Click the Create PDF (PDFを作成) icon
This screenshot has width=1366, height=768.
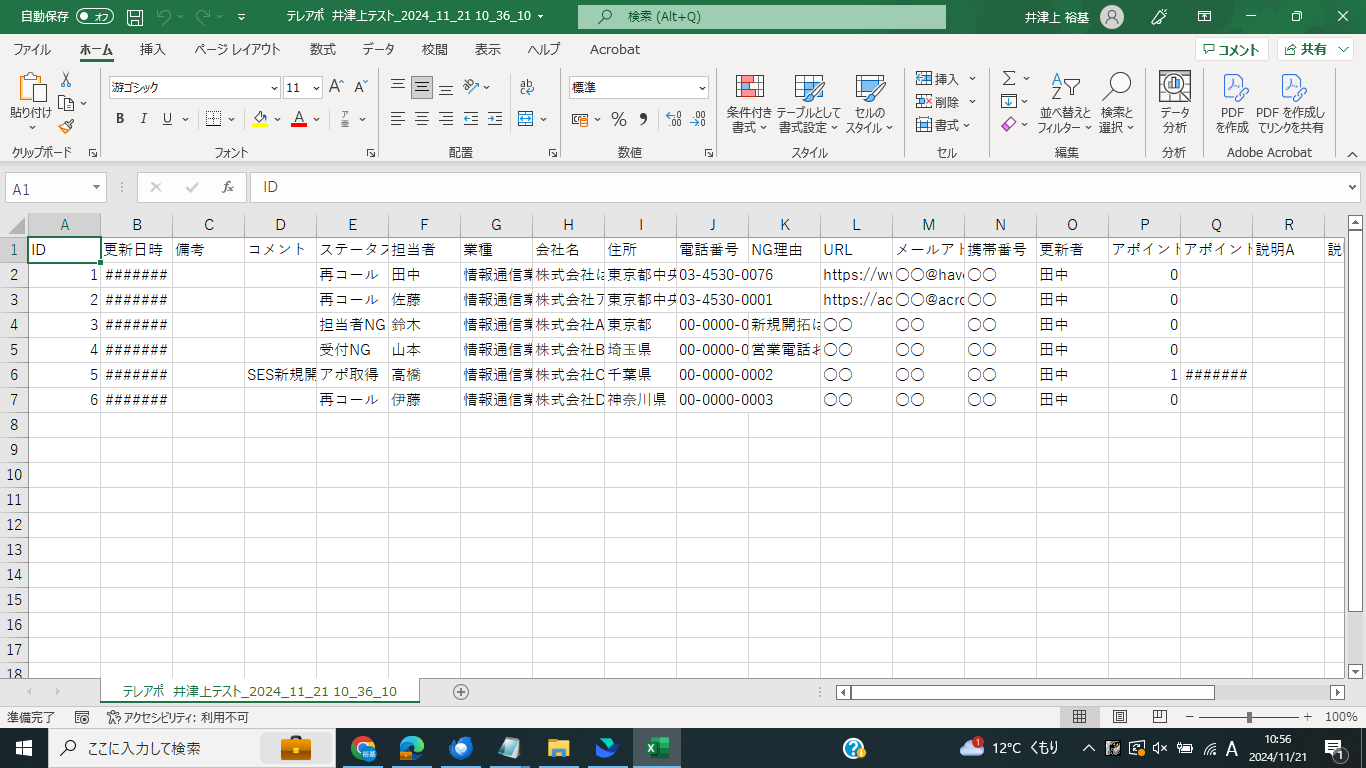click(1232, 104)
